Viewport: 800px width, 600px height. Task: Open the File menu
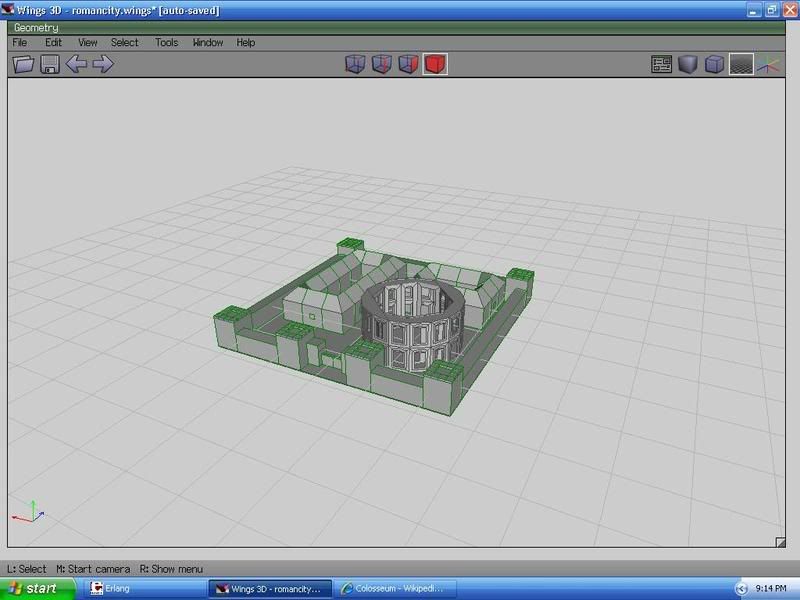20,43
